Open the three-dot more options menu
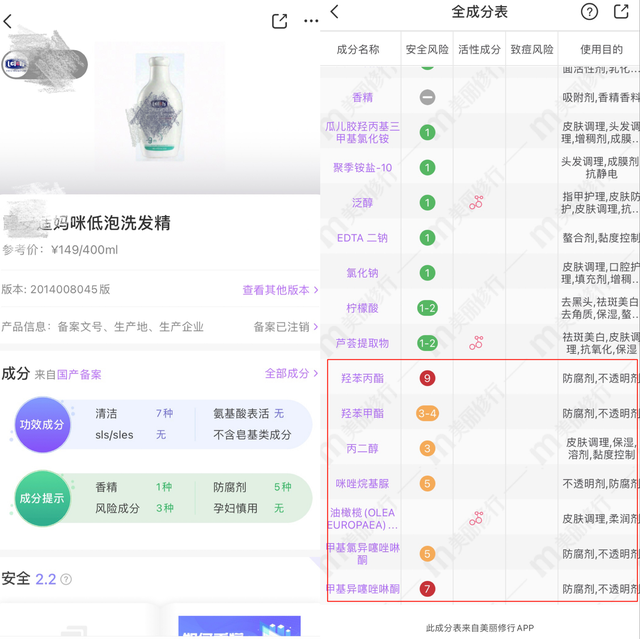This screenshot has height=639, width=640. [x=311, y=21]
